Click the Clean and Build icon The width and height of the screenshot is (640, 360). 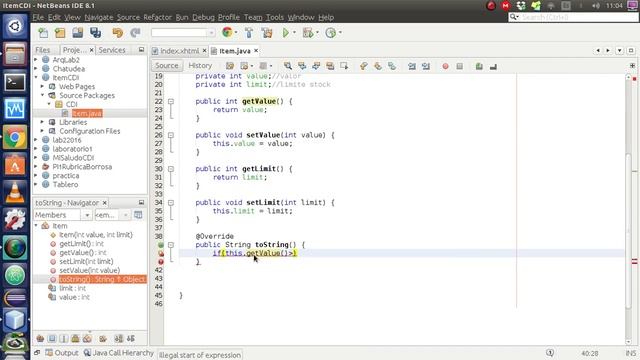(x=267, y=33)
